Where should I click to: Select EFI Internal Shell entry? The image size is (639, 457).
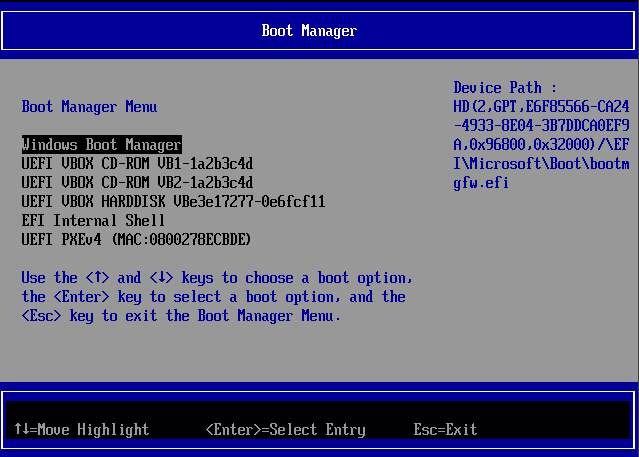click(x=93, y=221)
